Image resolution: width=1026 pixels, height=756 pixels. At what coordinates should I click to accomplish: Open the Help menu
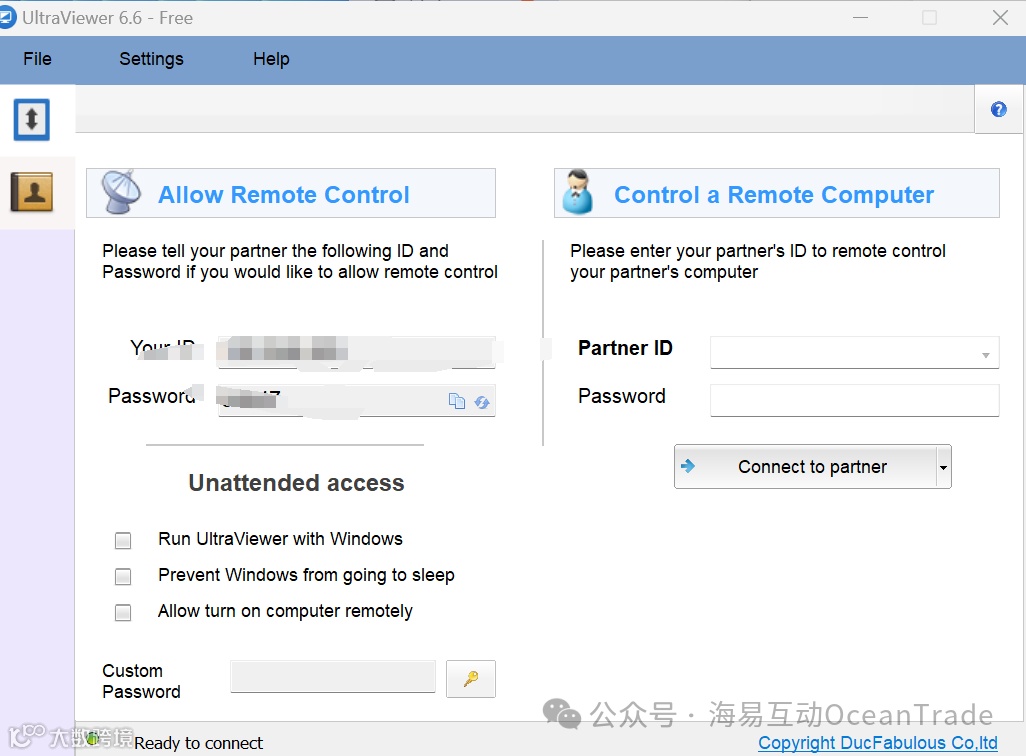(x=271, y=59)
